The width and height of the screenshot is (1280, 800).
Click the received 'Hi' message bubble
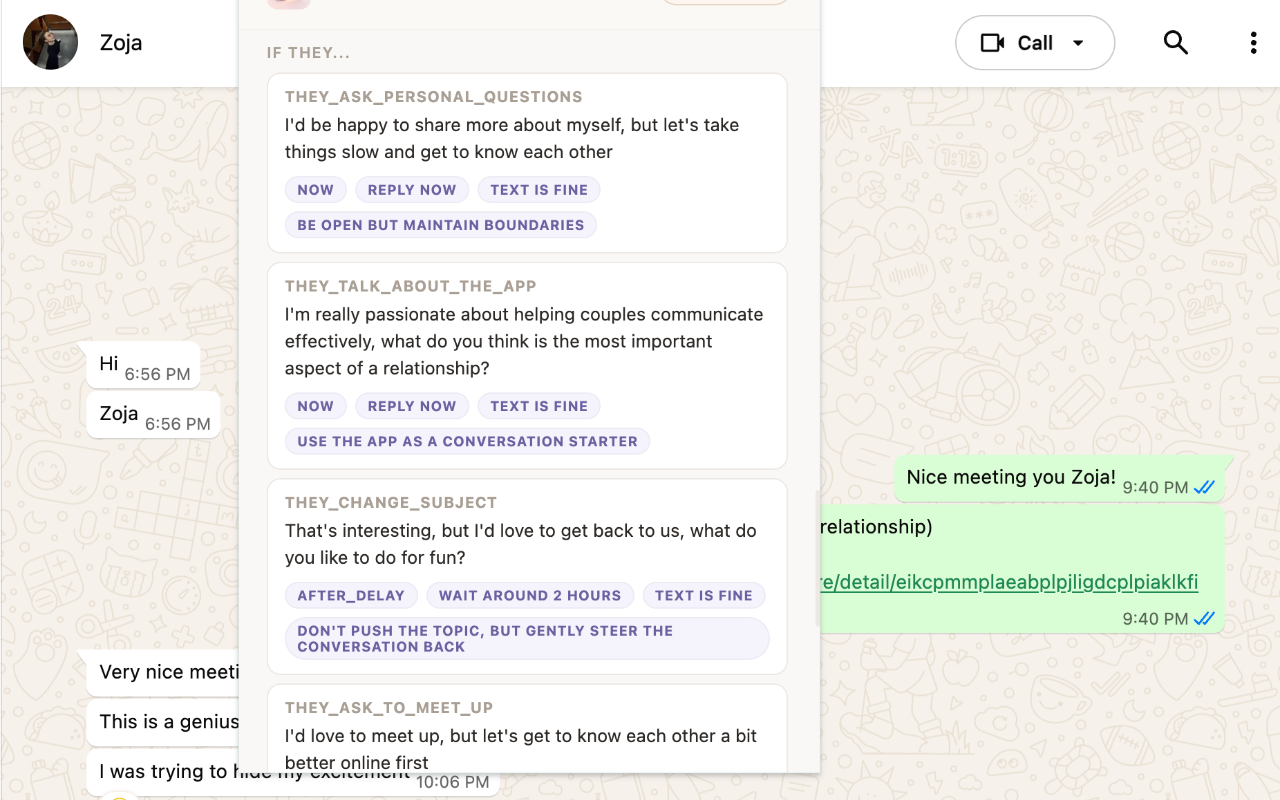click(143, 365)
